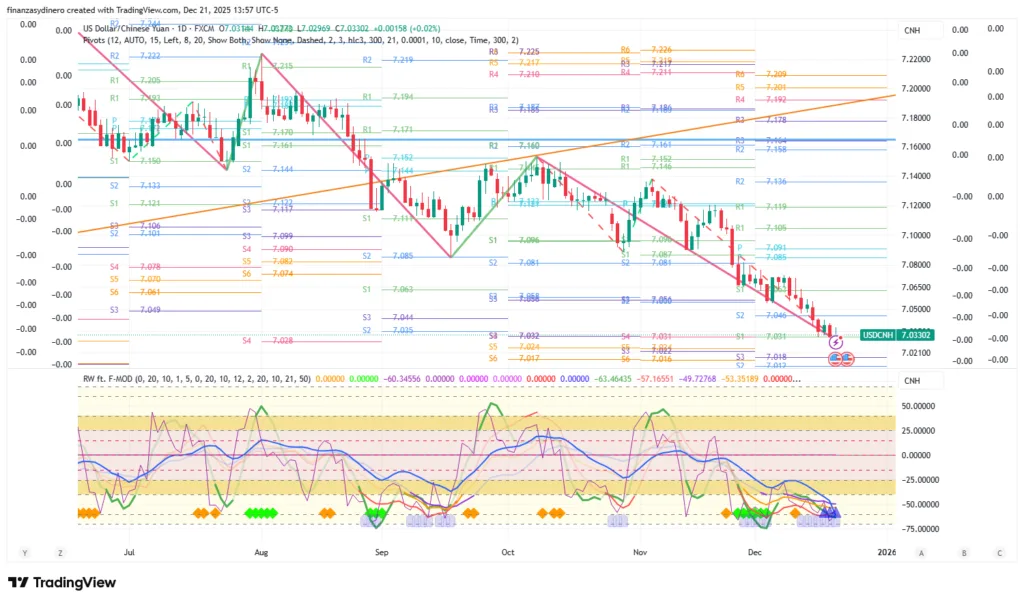This screenshot has height=603, width=1024.
Task: Click the Oct label on the time axis
Action: [507, 551]
